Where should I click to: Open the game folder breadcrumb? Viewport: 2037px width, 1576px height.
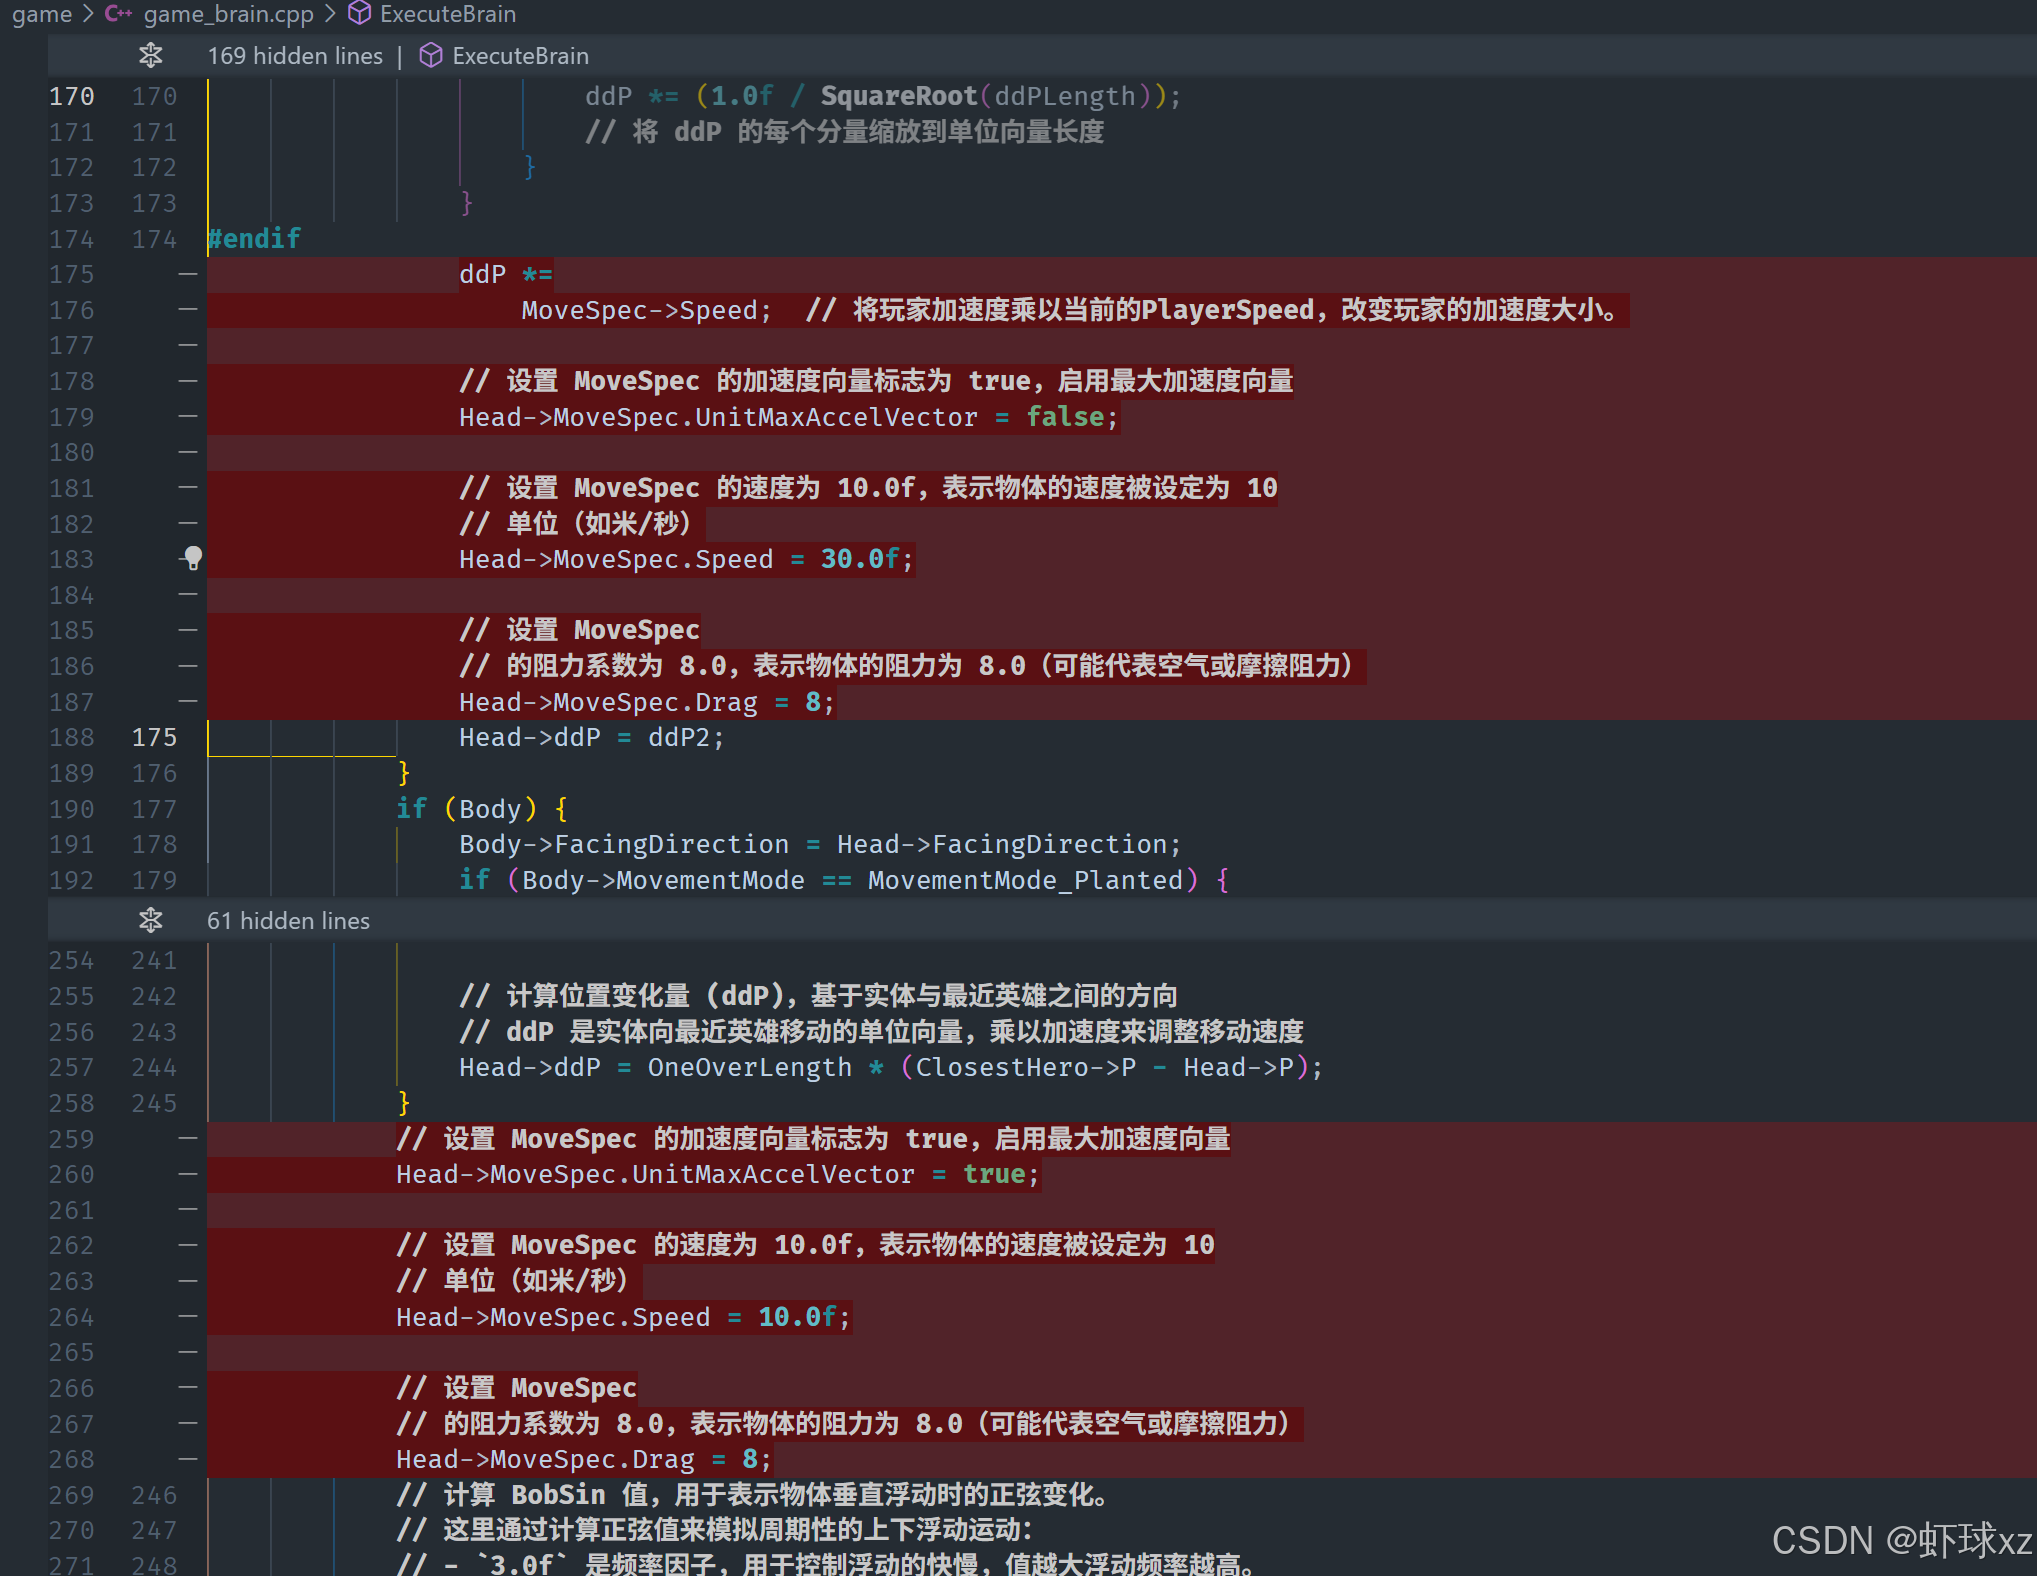tap(42, 14)
